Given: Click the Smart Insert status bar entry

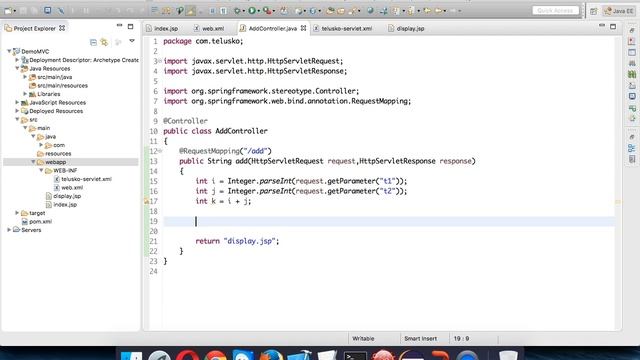Looking at the screenshot, I should (x=420, y=338).
